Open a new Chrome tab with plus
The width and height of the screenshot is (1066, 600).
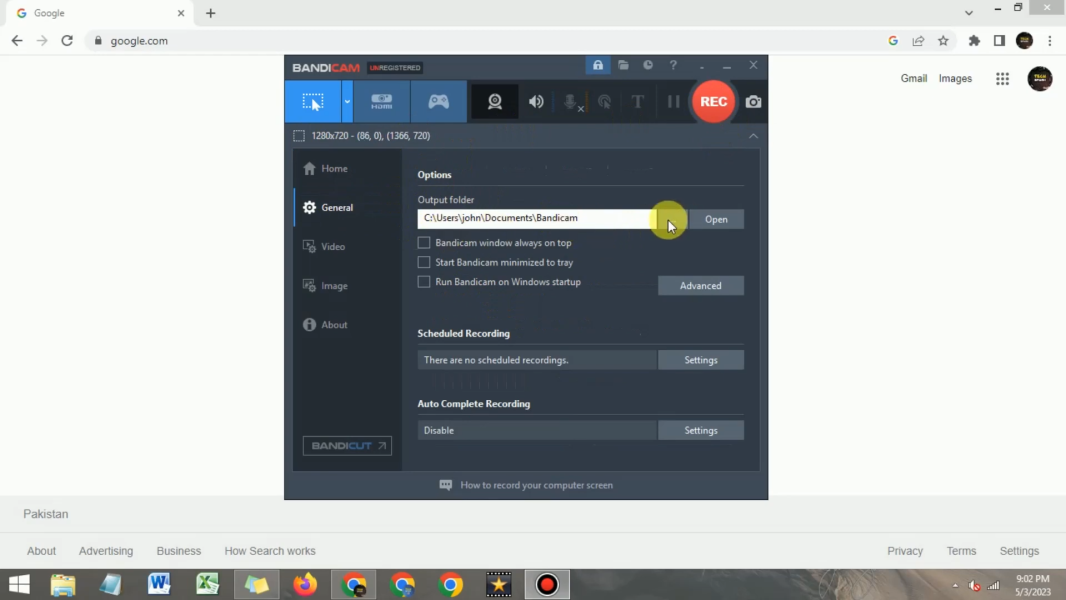(x=211, y=13)
